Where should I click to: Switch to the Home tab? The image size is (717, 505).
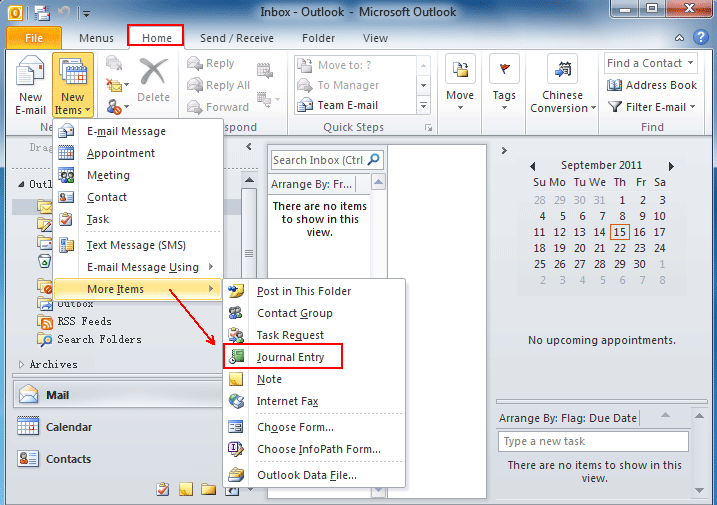click(x=156, y=38)
